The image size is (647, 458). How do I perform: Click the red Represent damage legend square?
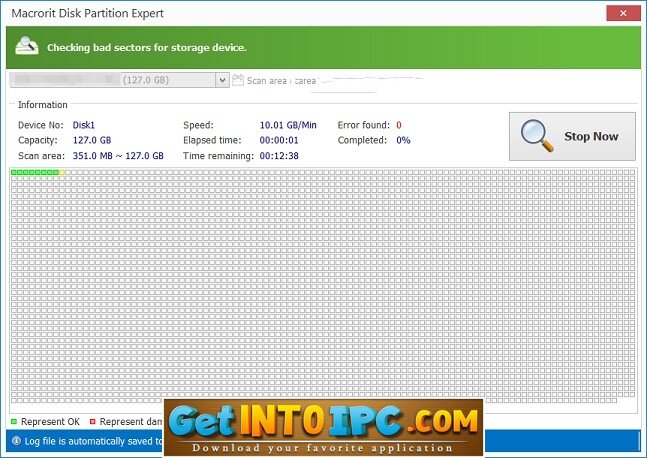[x=92, y=422]
